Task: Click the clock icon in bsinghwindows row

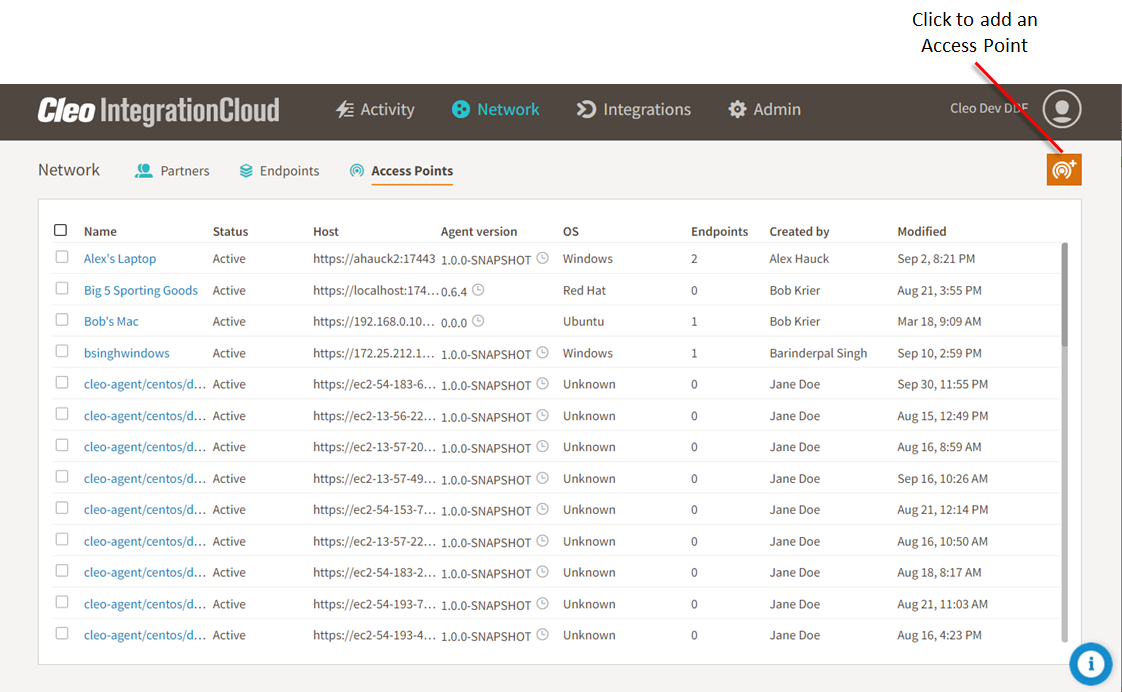Action: click(x=543, y=353)
